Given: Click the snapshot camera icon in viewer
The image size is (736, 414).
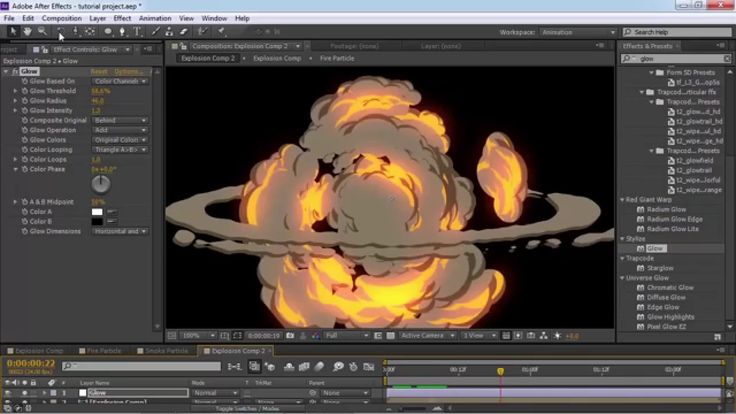Looking at the screenshot, I should (290, 336).
